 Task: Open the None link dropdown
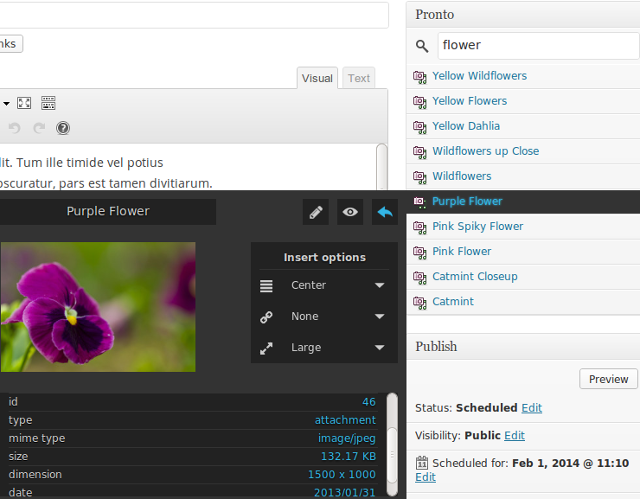point(337,316)
